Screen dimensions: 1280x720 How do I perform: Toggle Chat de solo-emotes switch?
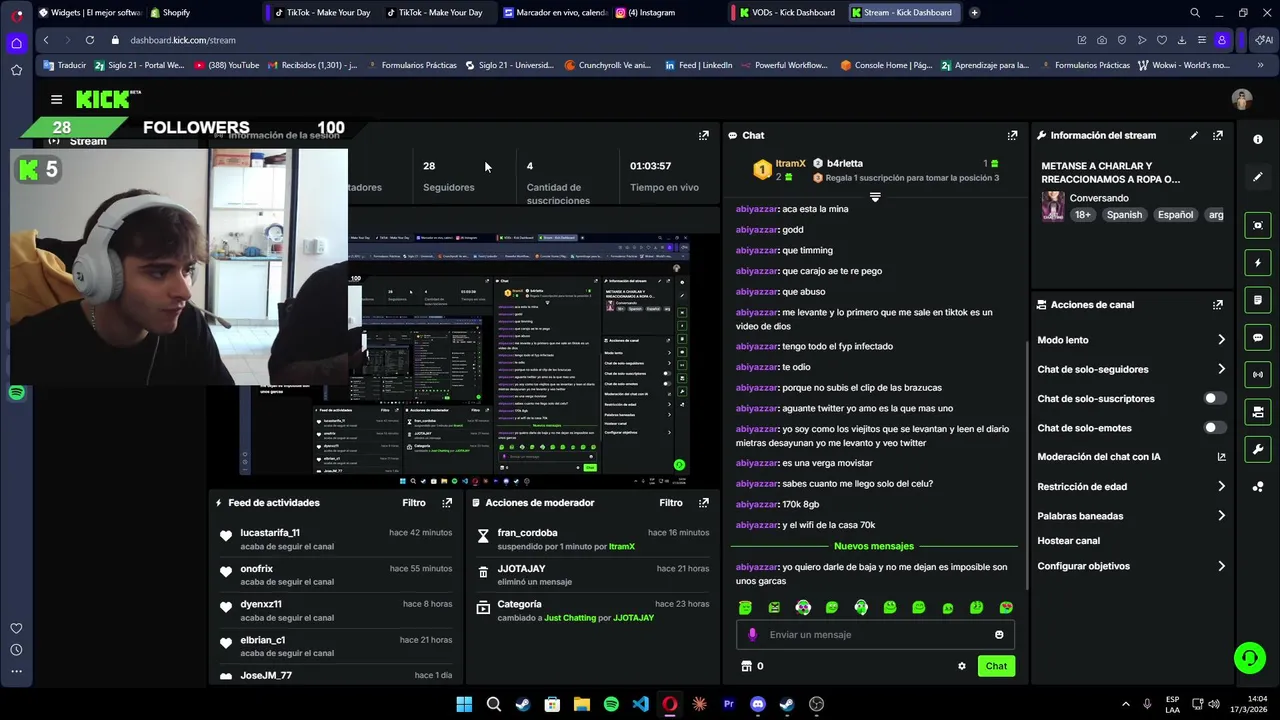click(1213, 428)
